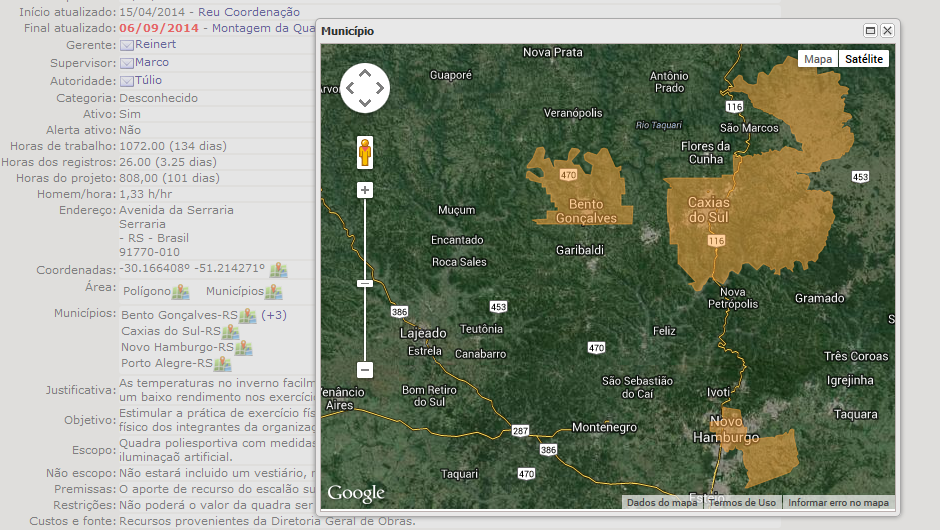Zoom out the map with minus button
This screenshot has width=940, height=530.
pyautogui.click(x=365, y=370)
